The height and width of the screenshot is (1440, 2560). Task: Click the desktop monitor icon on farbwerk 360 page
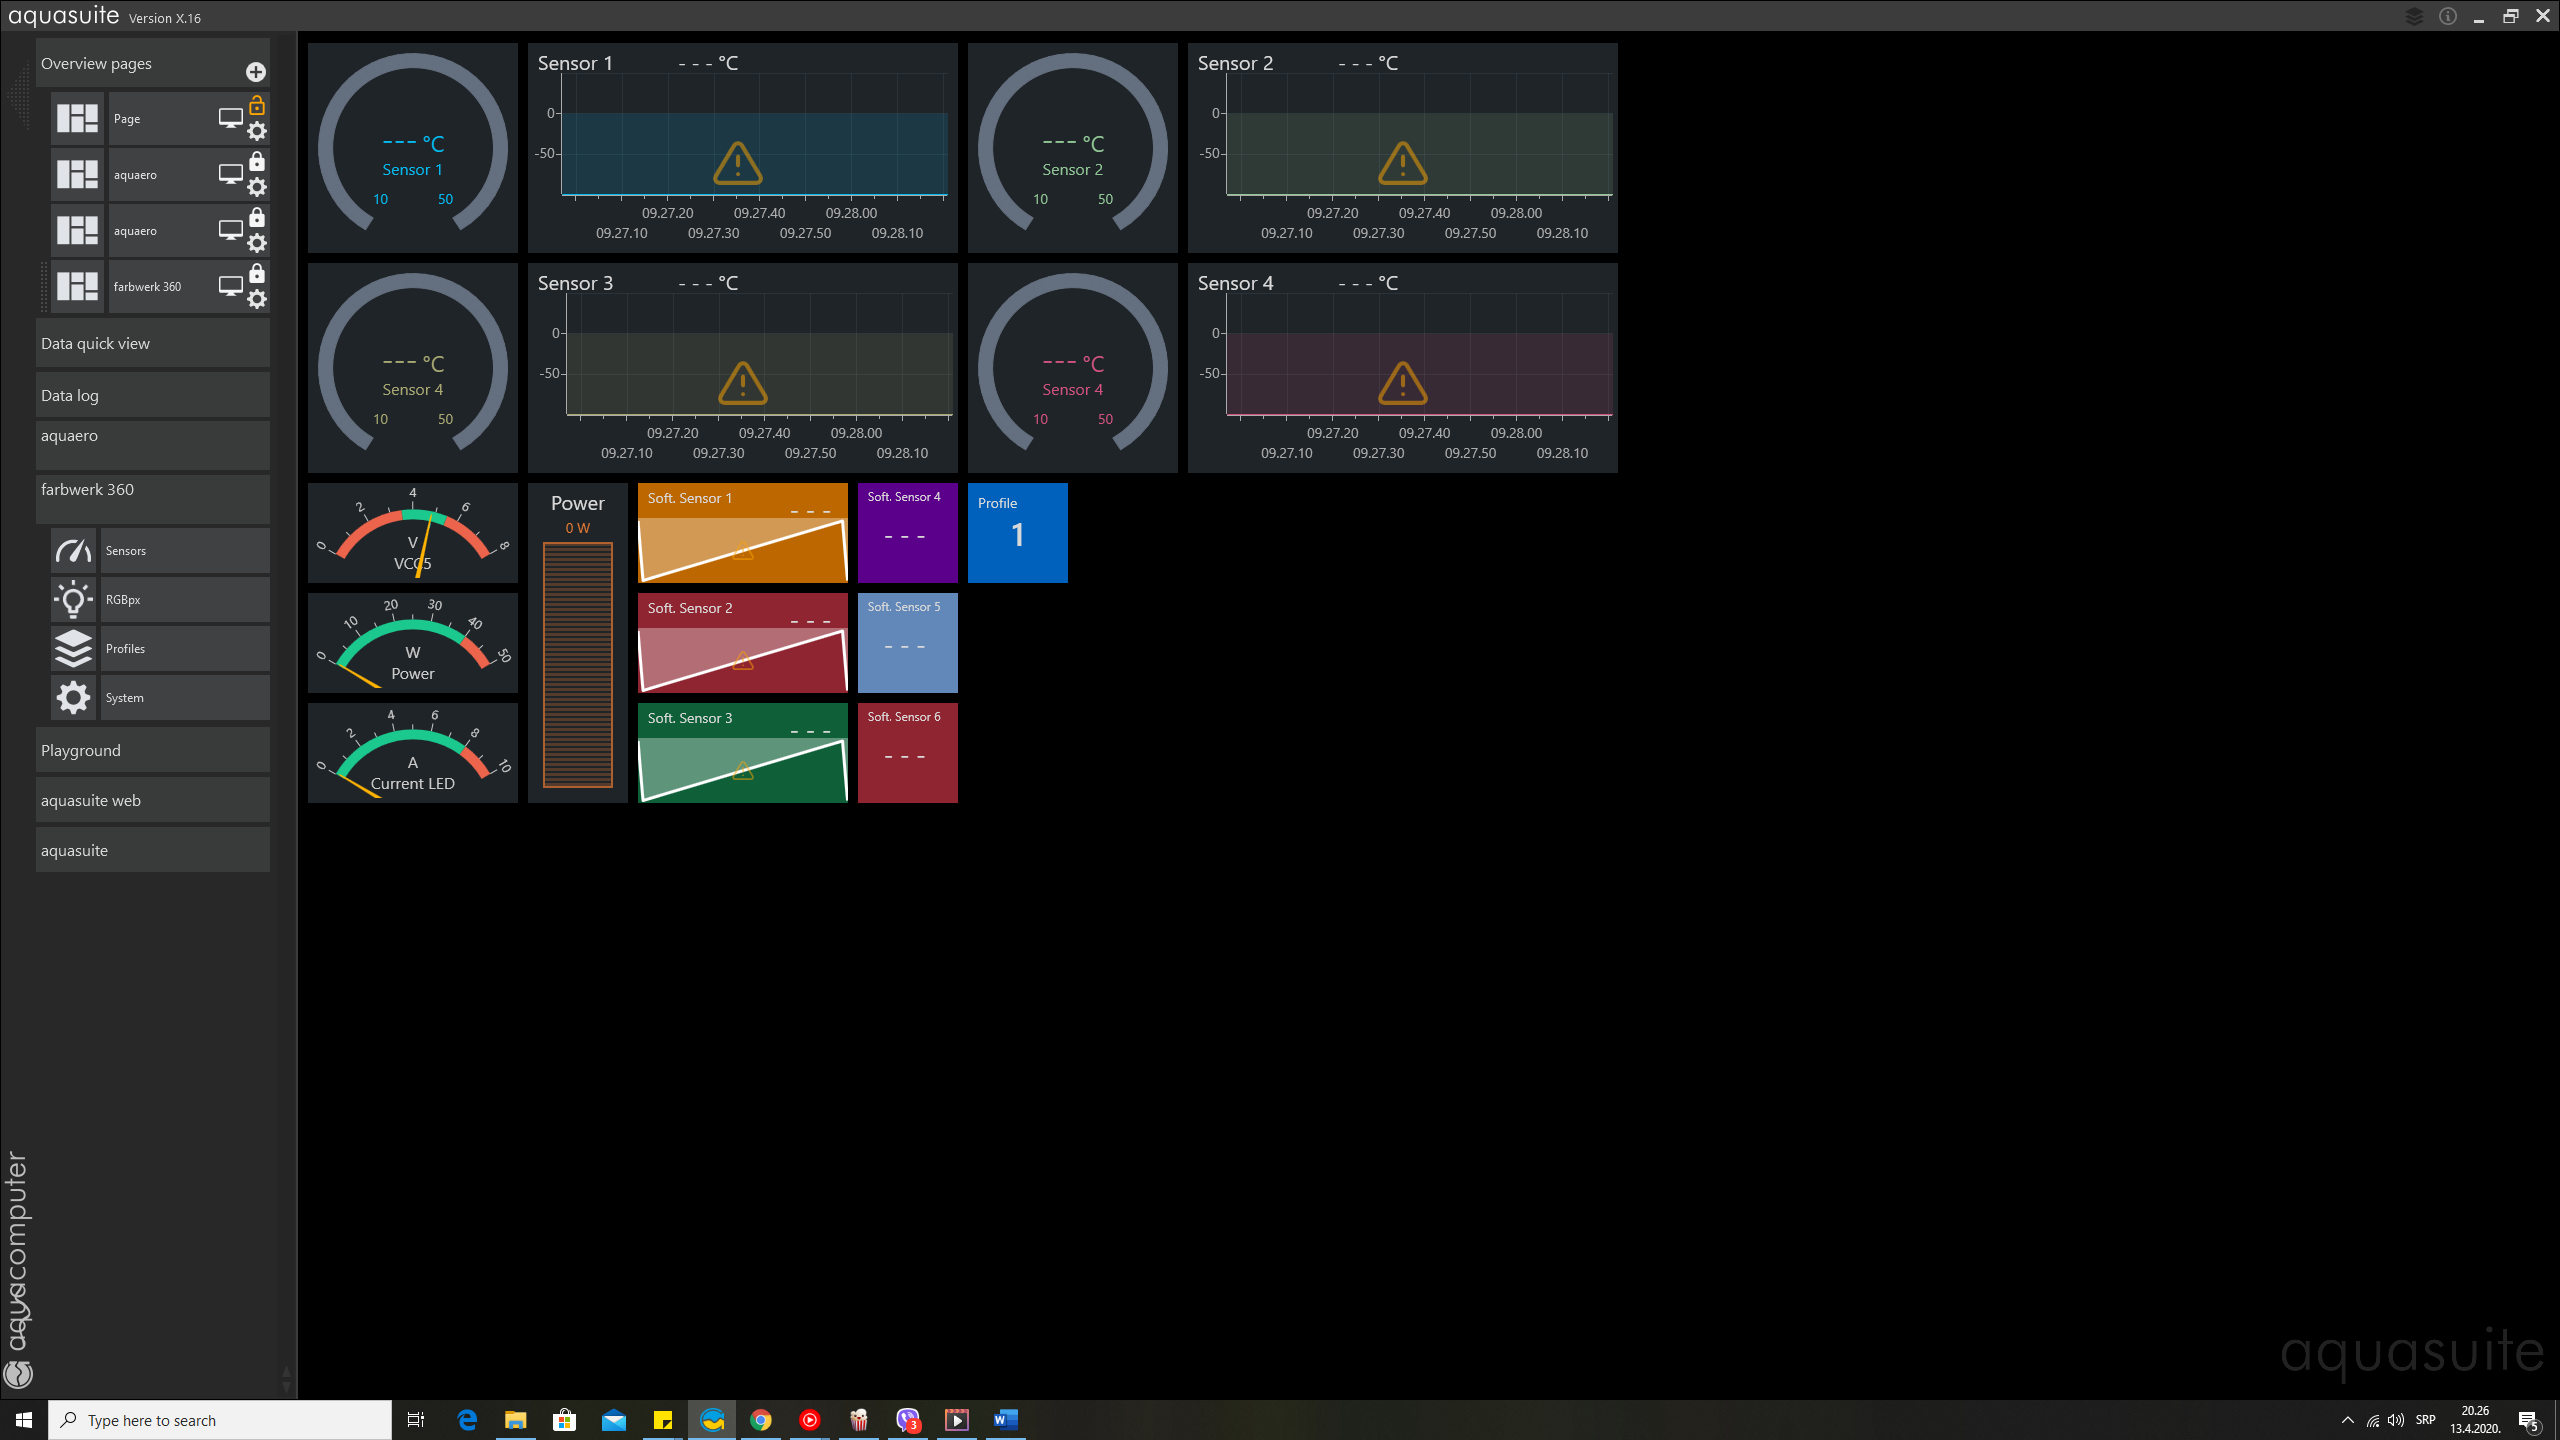coord(230,286)
